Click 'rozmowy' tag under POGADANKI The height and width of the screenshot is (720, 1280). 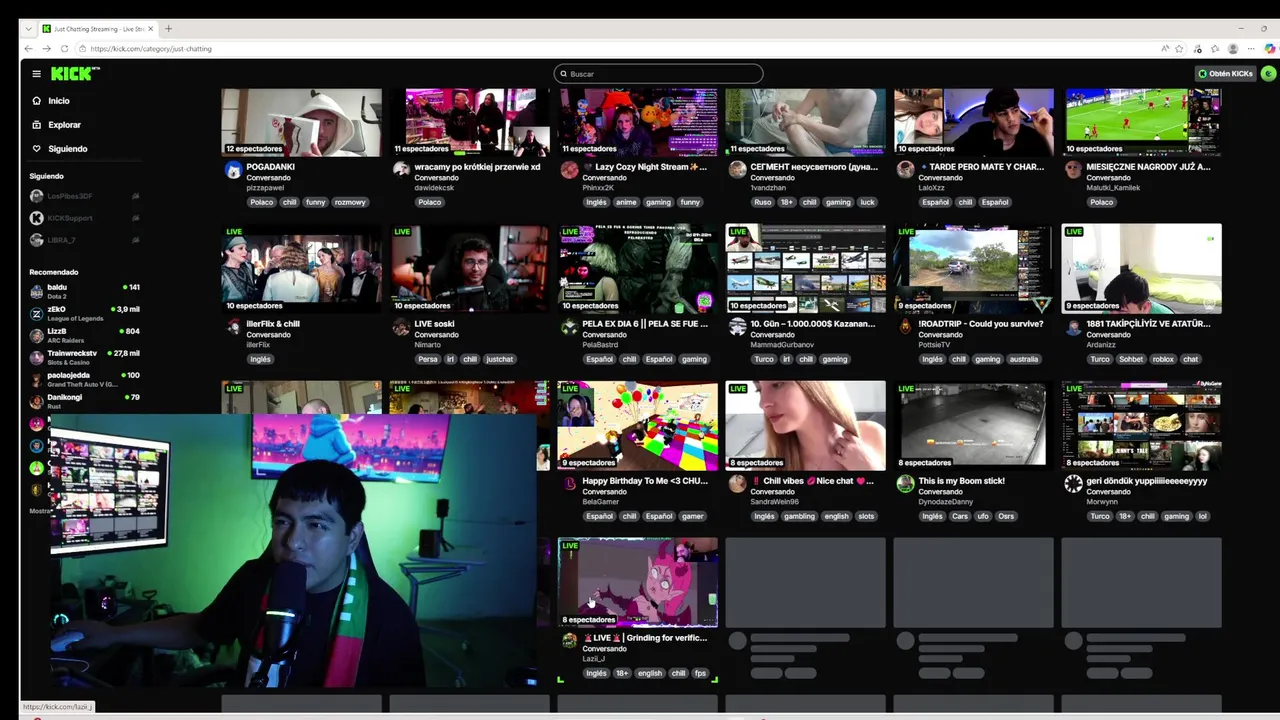[350, 202]
